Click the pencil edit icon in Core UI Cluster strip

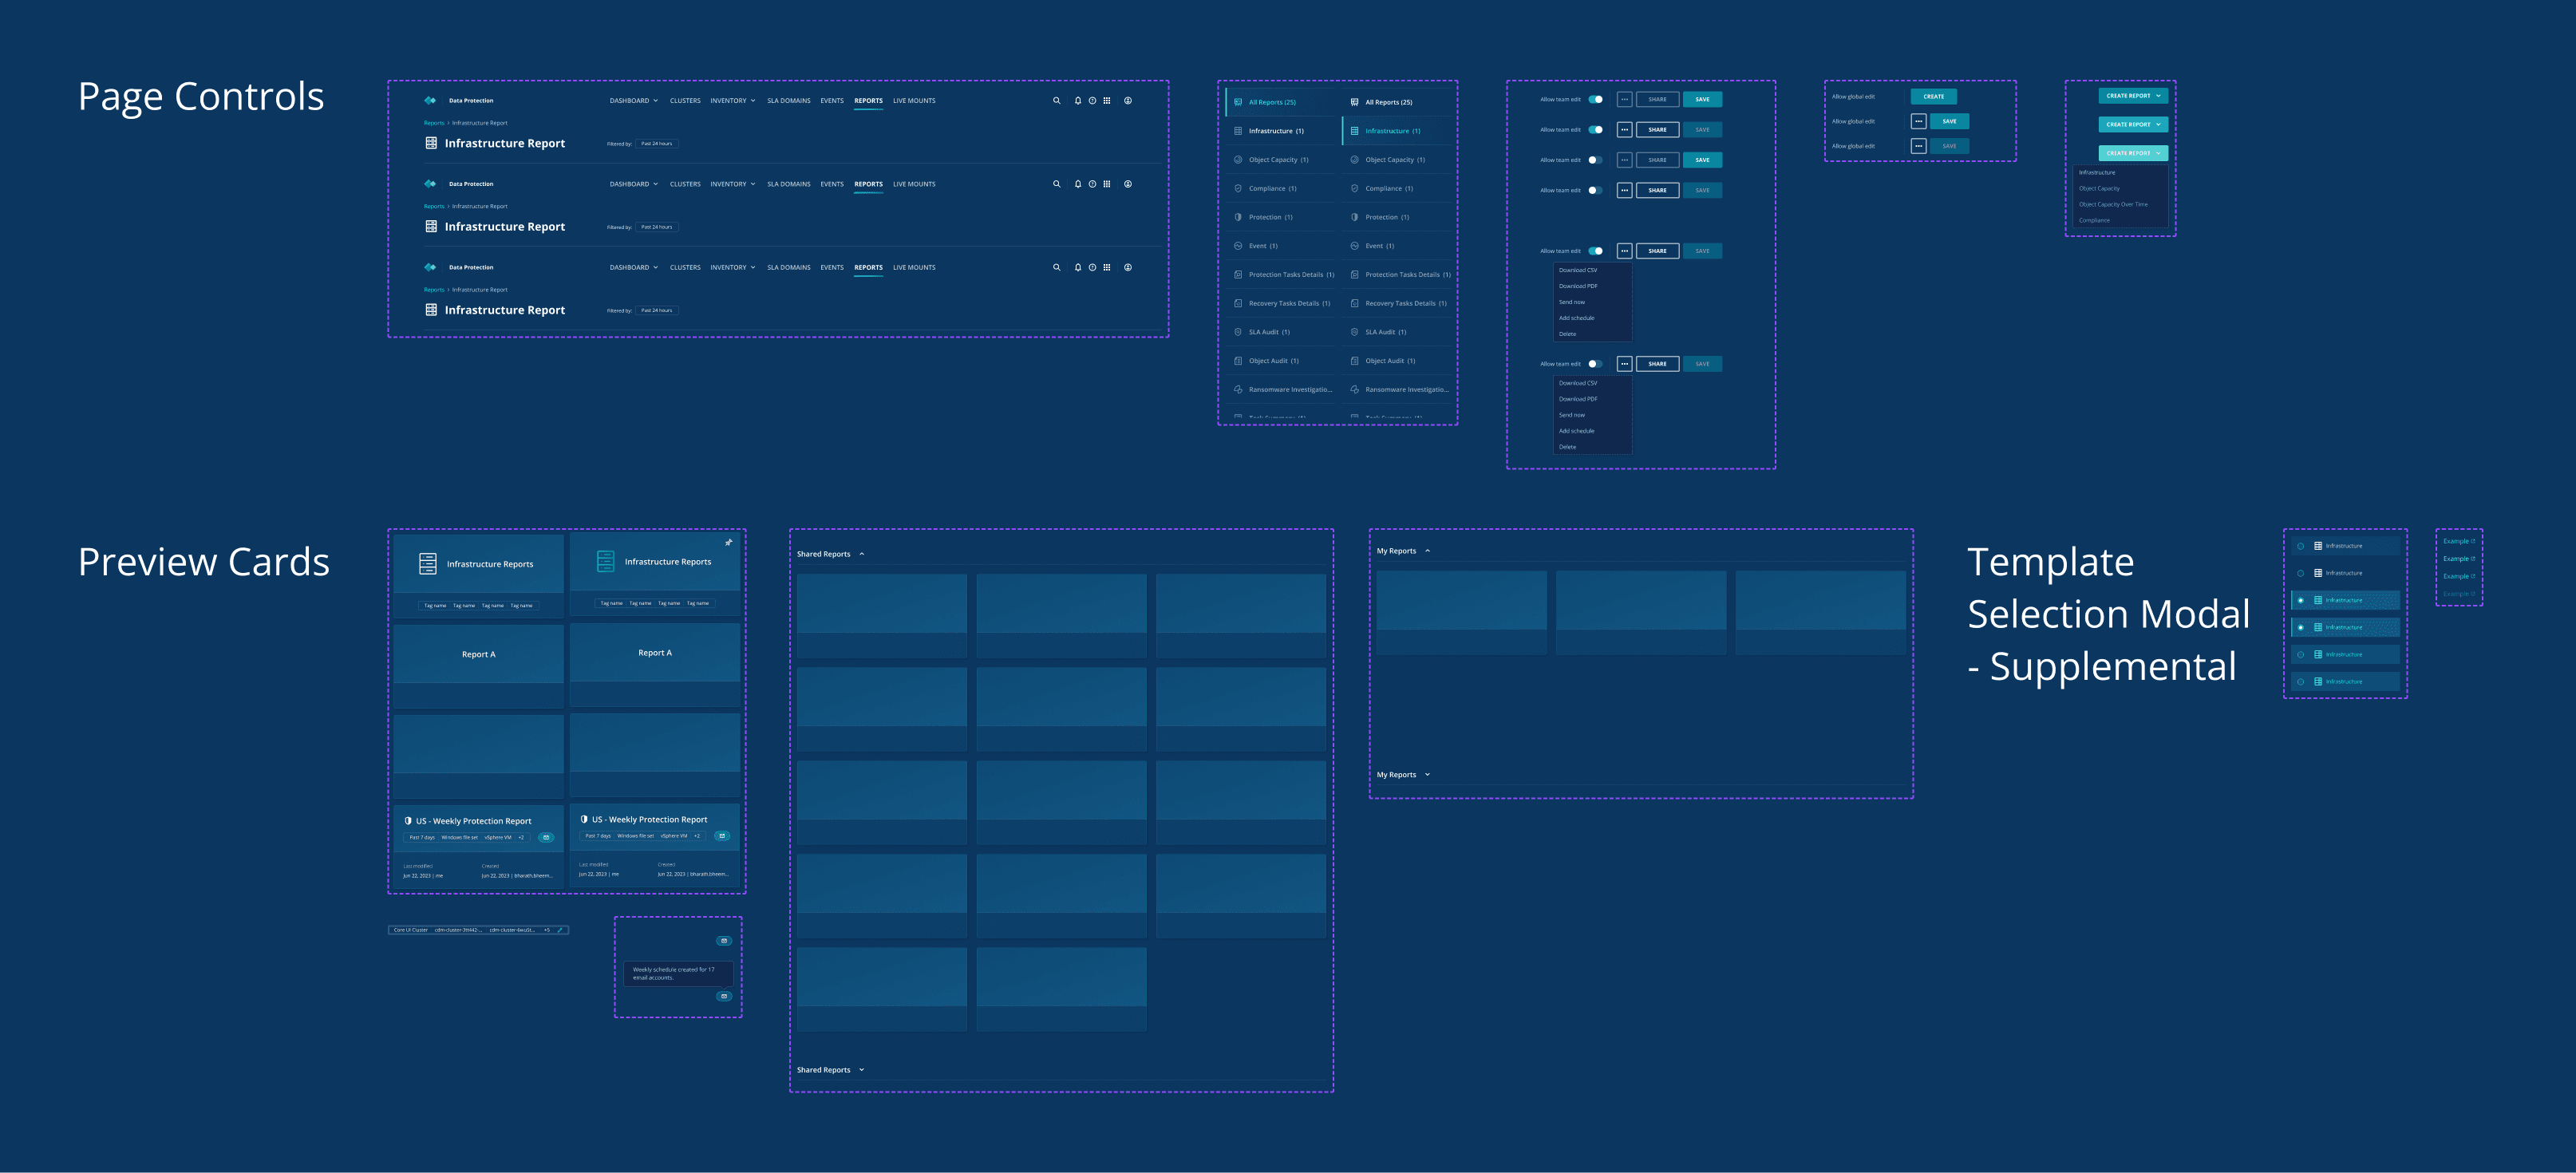click(561, 930)
